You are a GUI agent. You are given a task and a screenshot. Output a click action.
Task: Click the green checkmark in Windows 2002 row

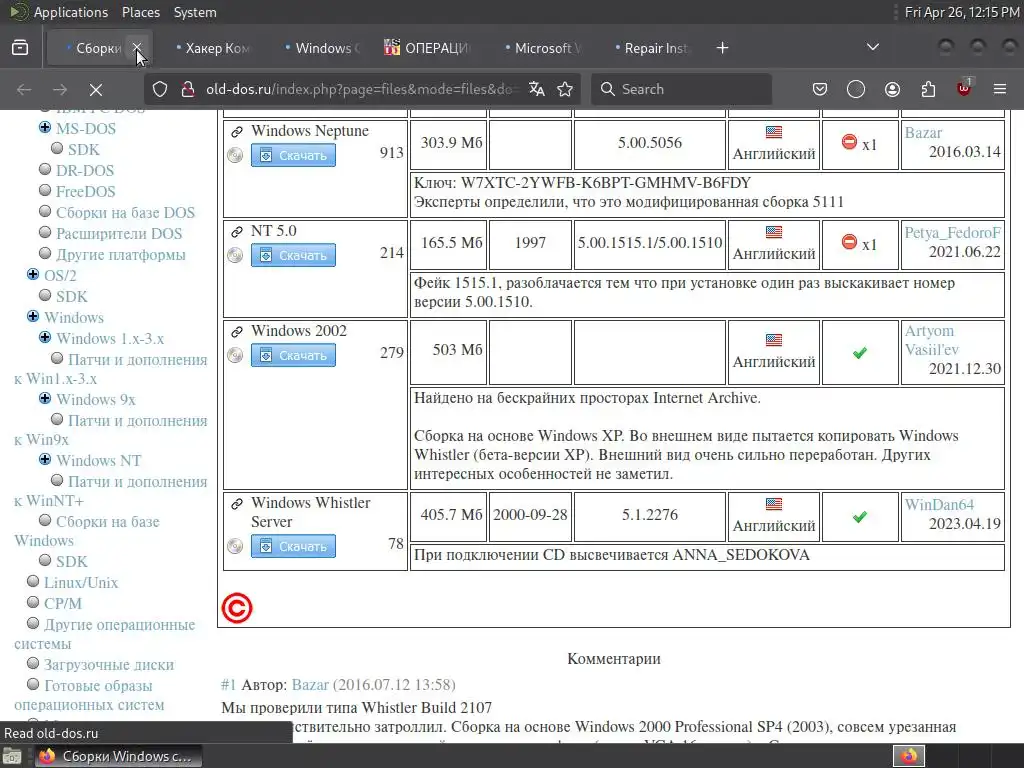point(860,353)
